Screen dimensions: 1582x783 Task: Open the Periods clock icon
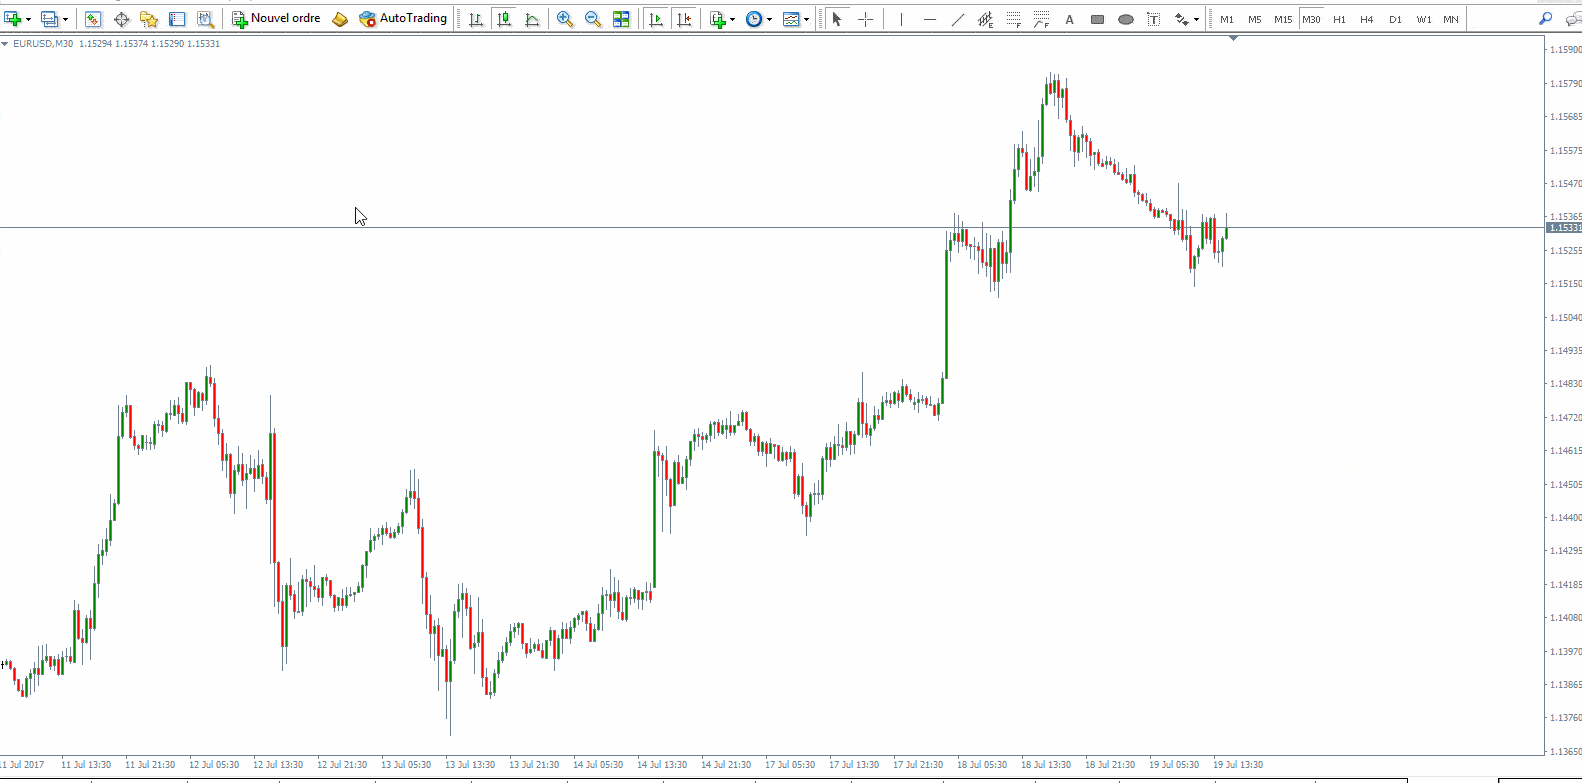click(754, 19)
